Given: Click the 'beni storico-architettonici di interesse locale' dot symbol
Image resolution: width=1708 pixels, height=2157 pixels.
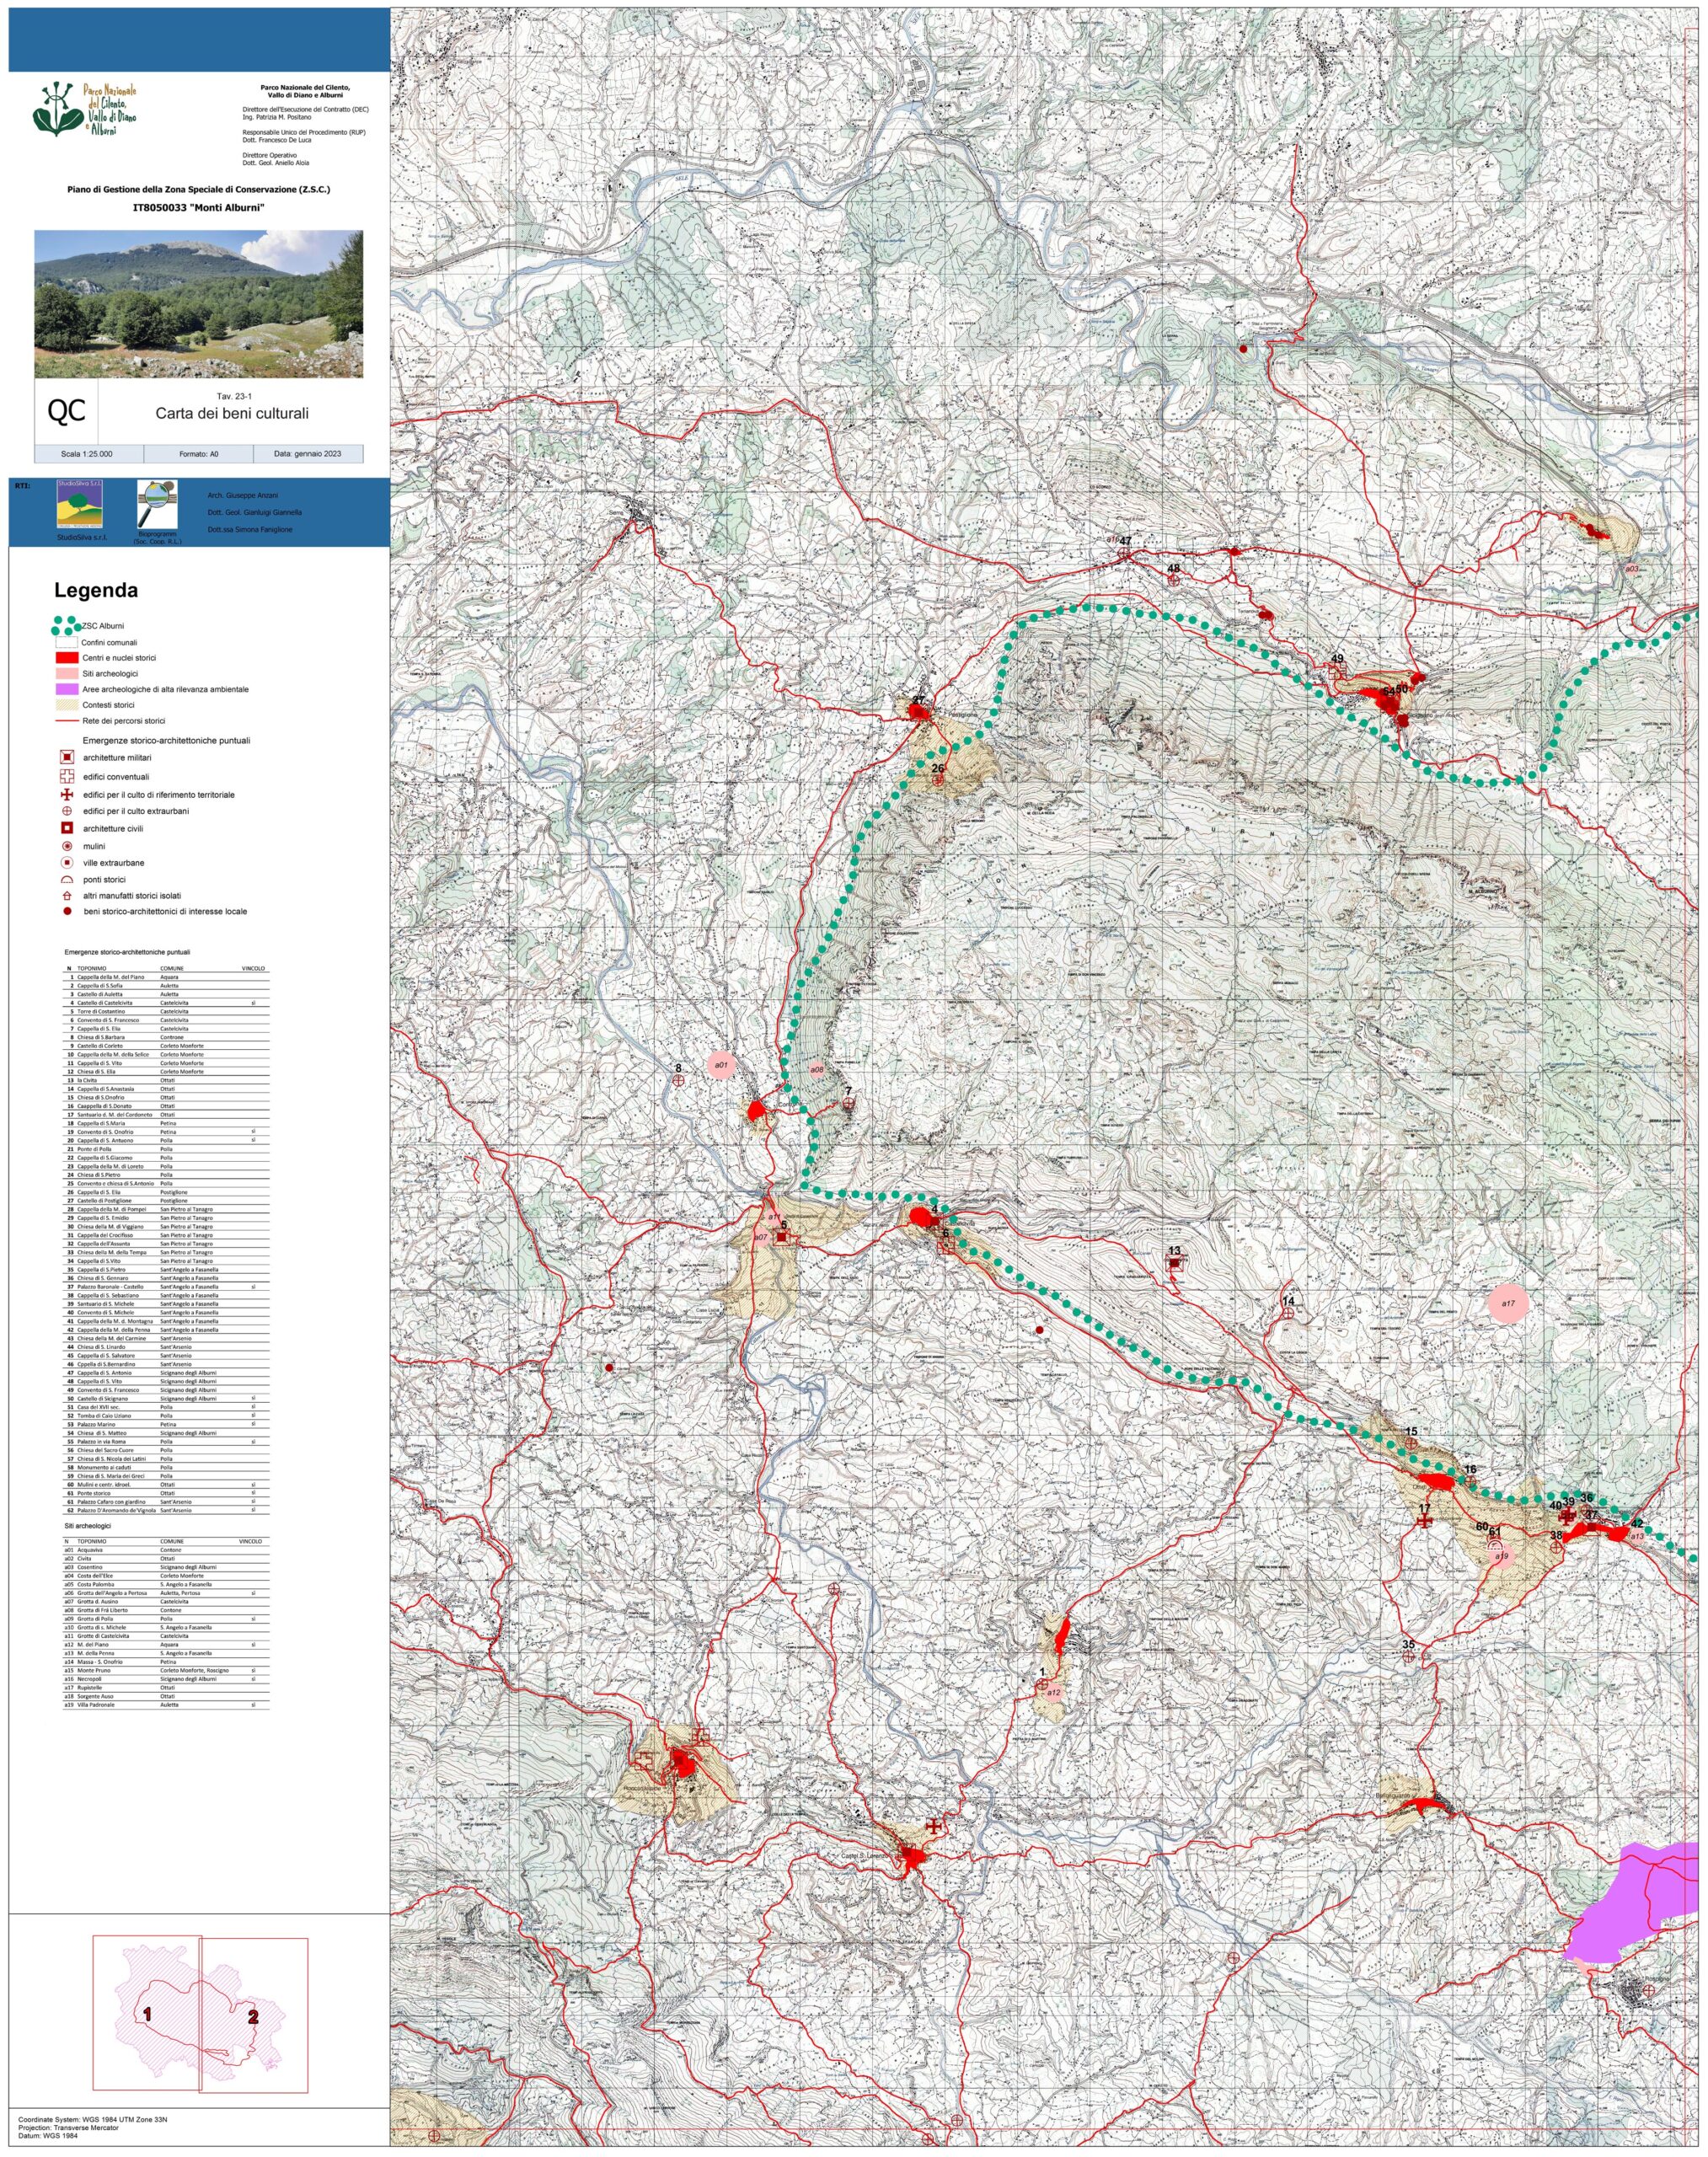Looking at the screenshot, I should click(x=67, y=911).
